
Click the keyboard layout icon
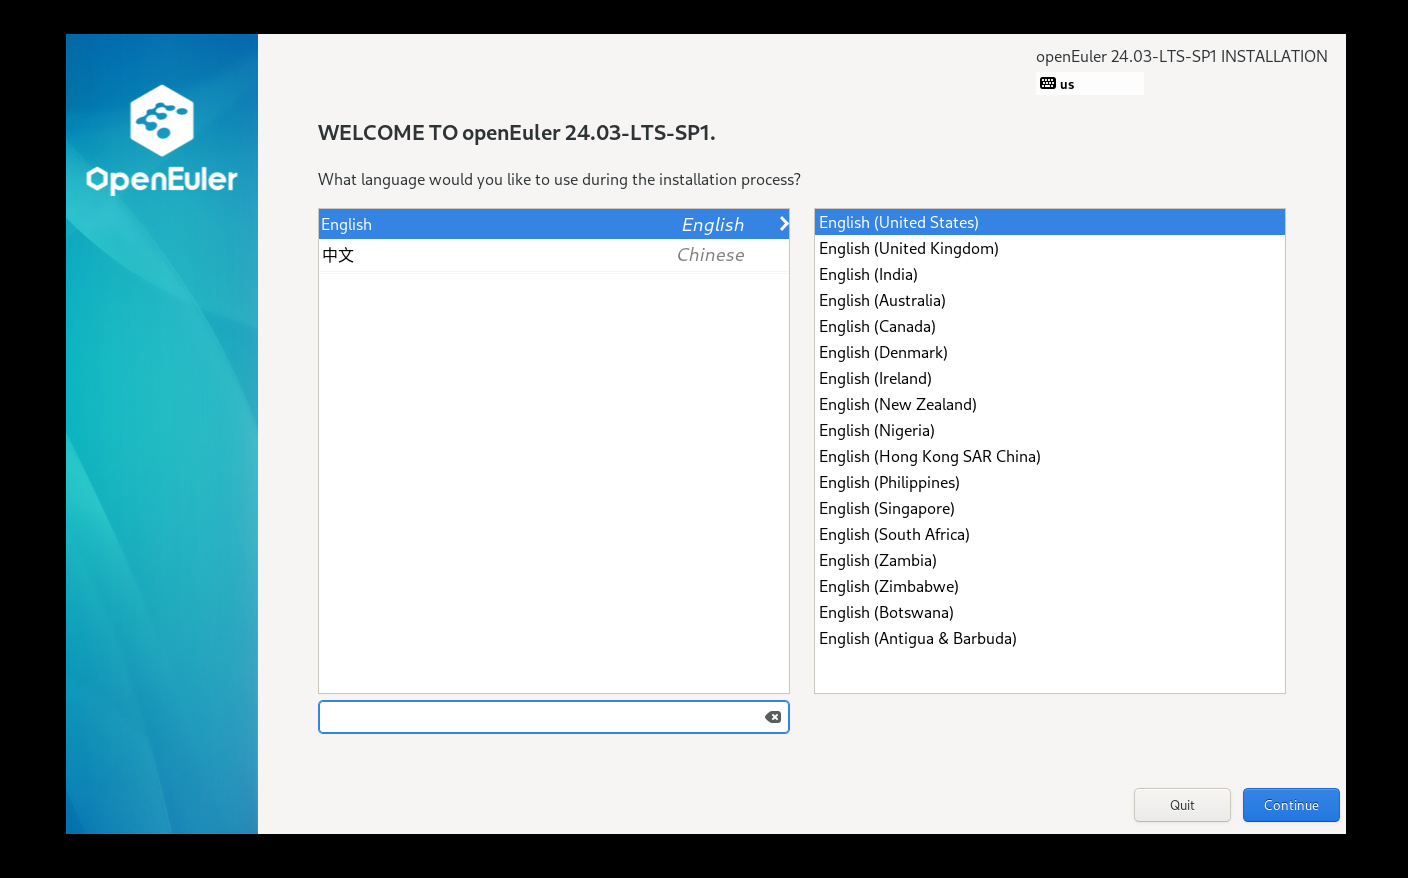point(1048,84)
